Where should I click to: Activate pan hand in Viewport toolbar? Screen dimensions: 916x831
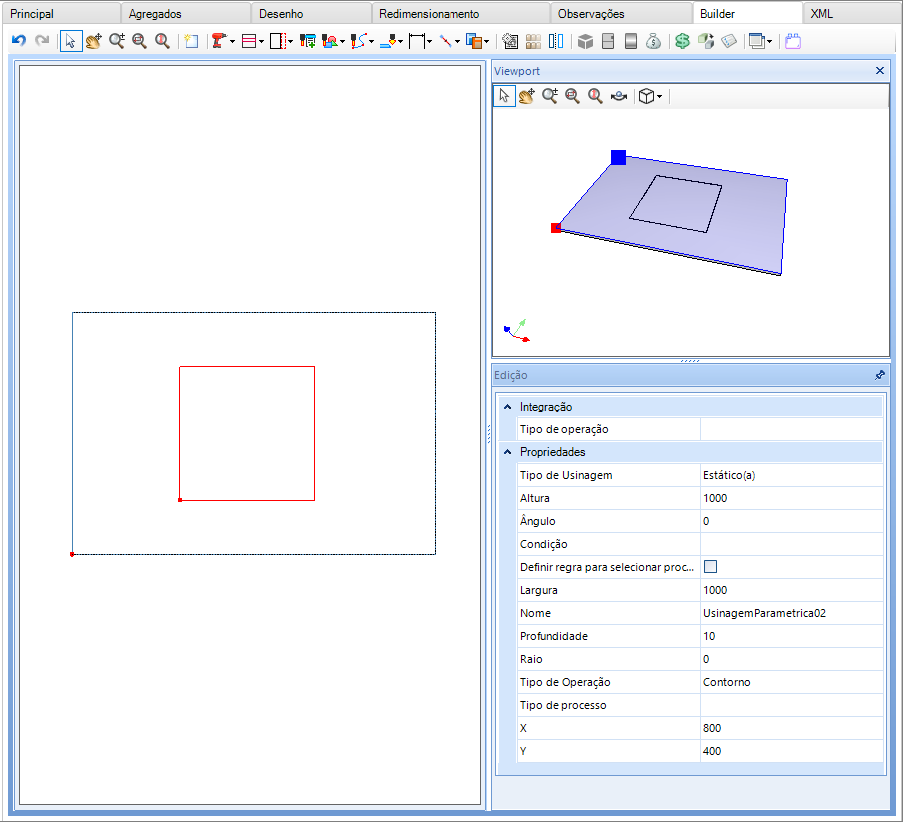(527, 96)
